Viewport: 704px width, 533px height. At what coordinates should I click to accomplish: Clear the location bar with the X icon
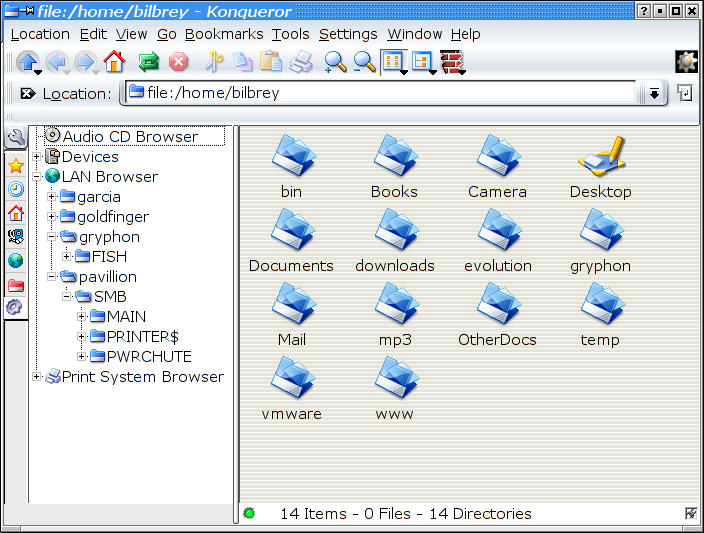28,93
